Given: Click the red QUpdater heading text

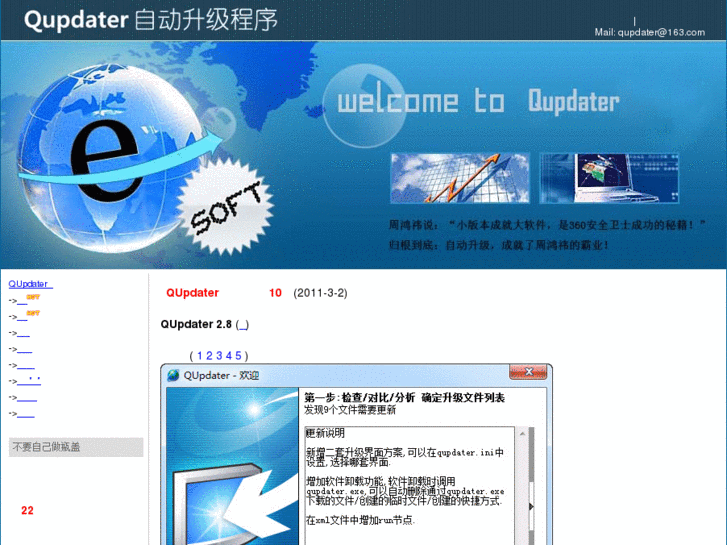Looking at the screenshot, I should click(192, 293).
